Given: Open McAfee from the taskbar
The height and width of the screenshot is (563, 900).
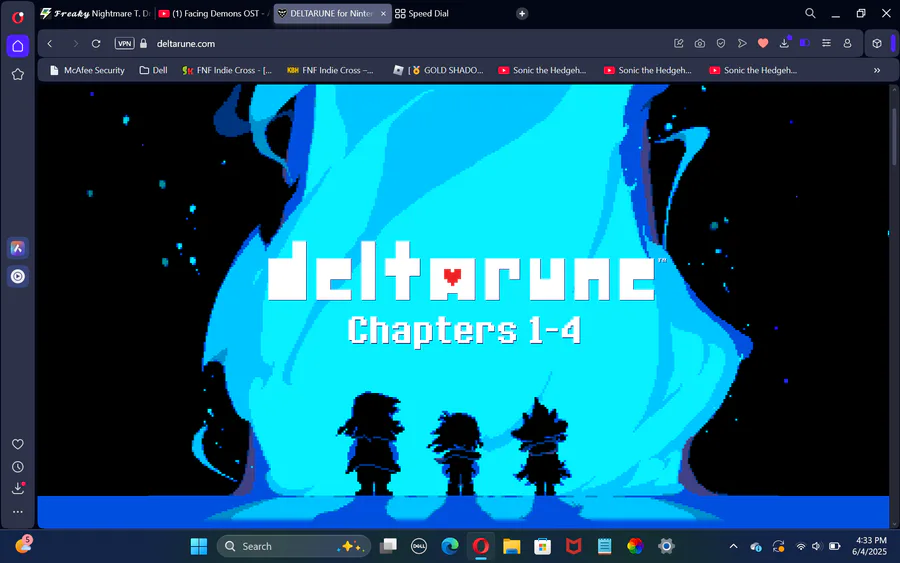Looking at the screenshot, I should click(573, 546).
